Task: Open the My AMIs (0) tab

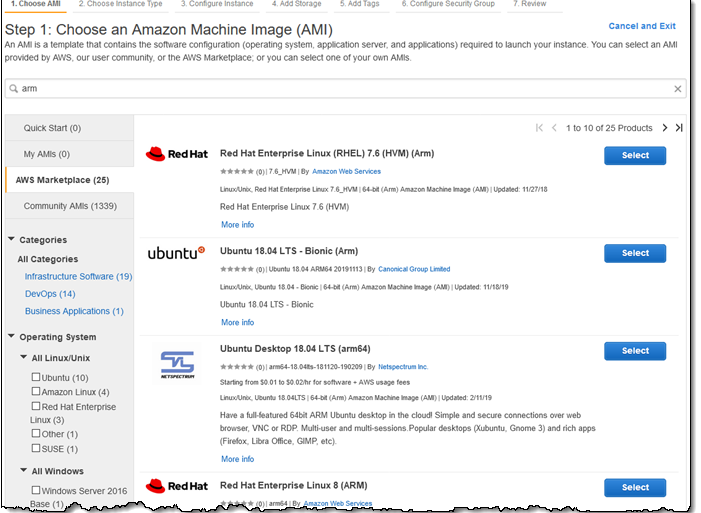Action: click(69, 154)
